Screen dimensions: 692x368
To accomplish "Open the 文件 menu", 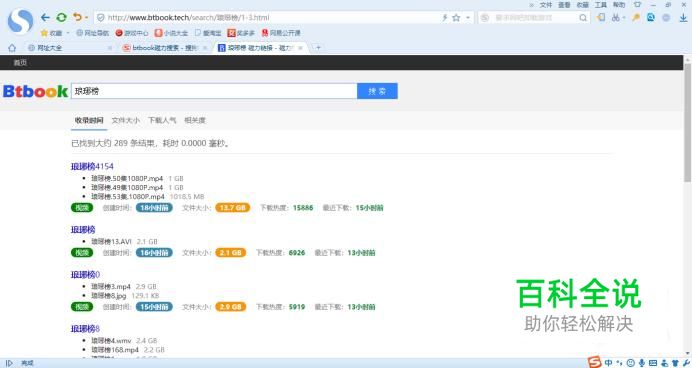I will 545,5.
